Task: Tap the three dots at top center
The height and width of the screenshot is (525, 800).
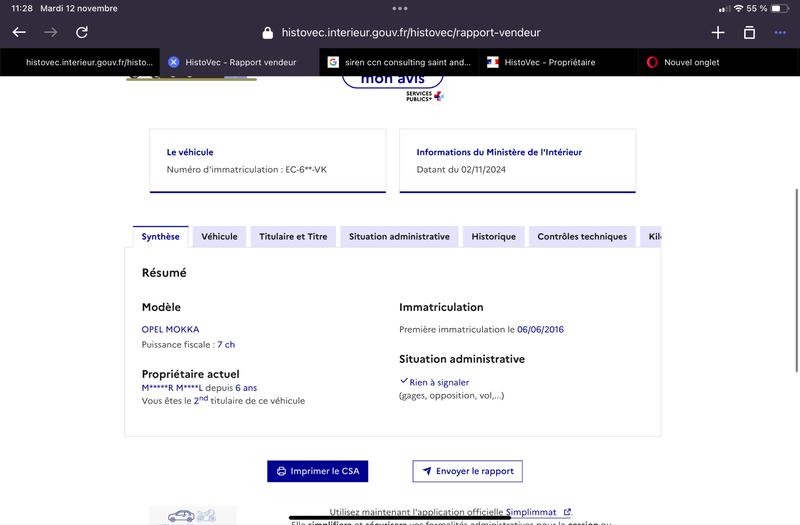Action: [x=400, y=8]
